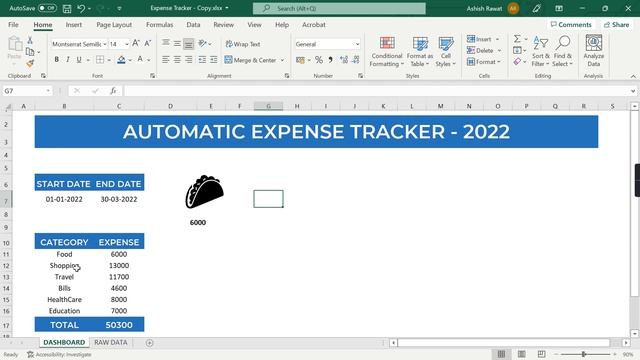Click Insert Function fx icon

tap(113, 91)
